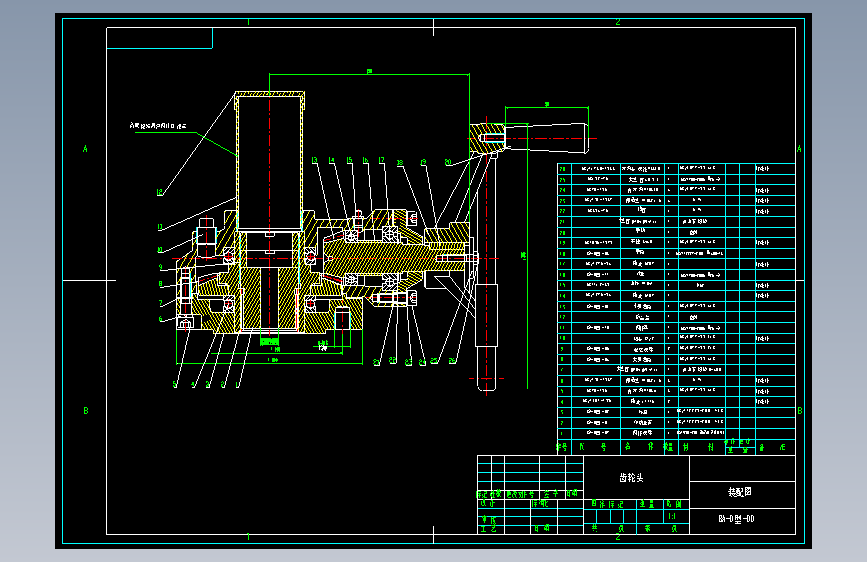Click part balloon number 12
867x562 pixels.
coord(160,192)
